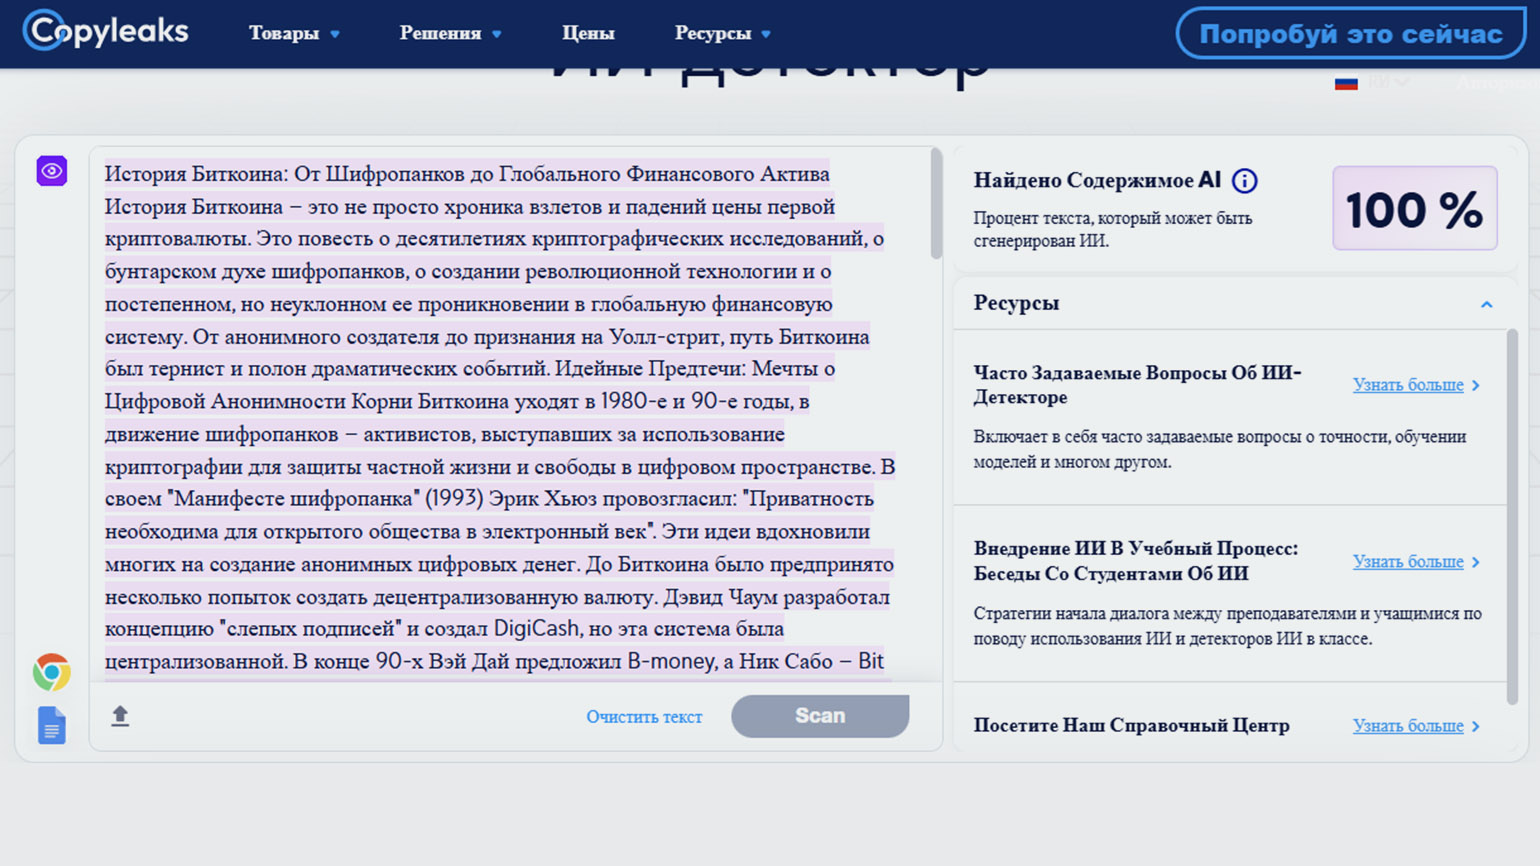Click Попробуй это сейчас button

(1350, 34)
